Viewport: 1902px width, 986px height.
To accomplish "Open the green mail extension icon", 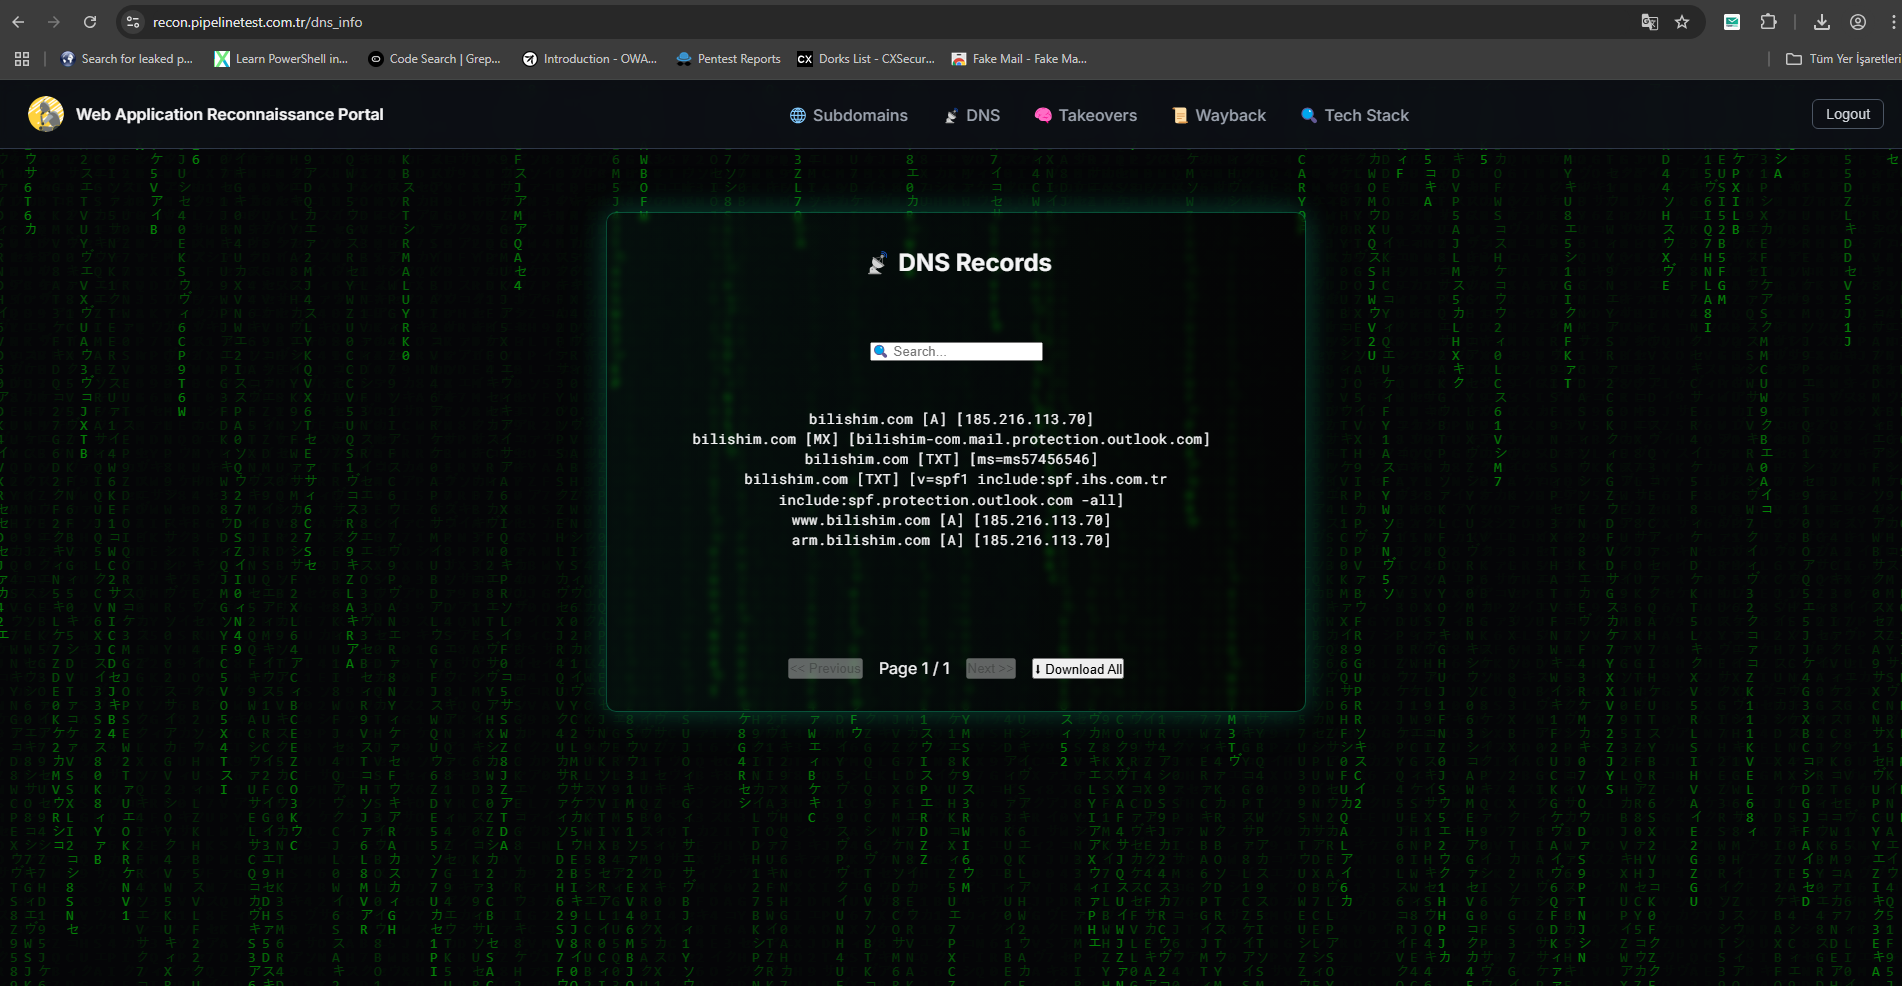I will click(1732, 22).
